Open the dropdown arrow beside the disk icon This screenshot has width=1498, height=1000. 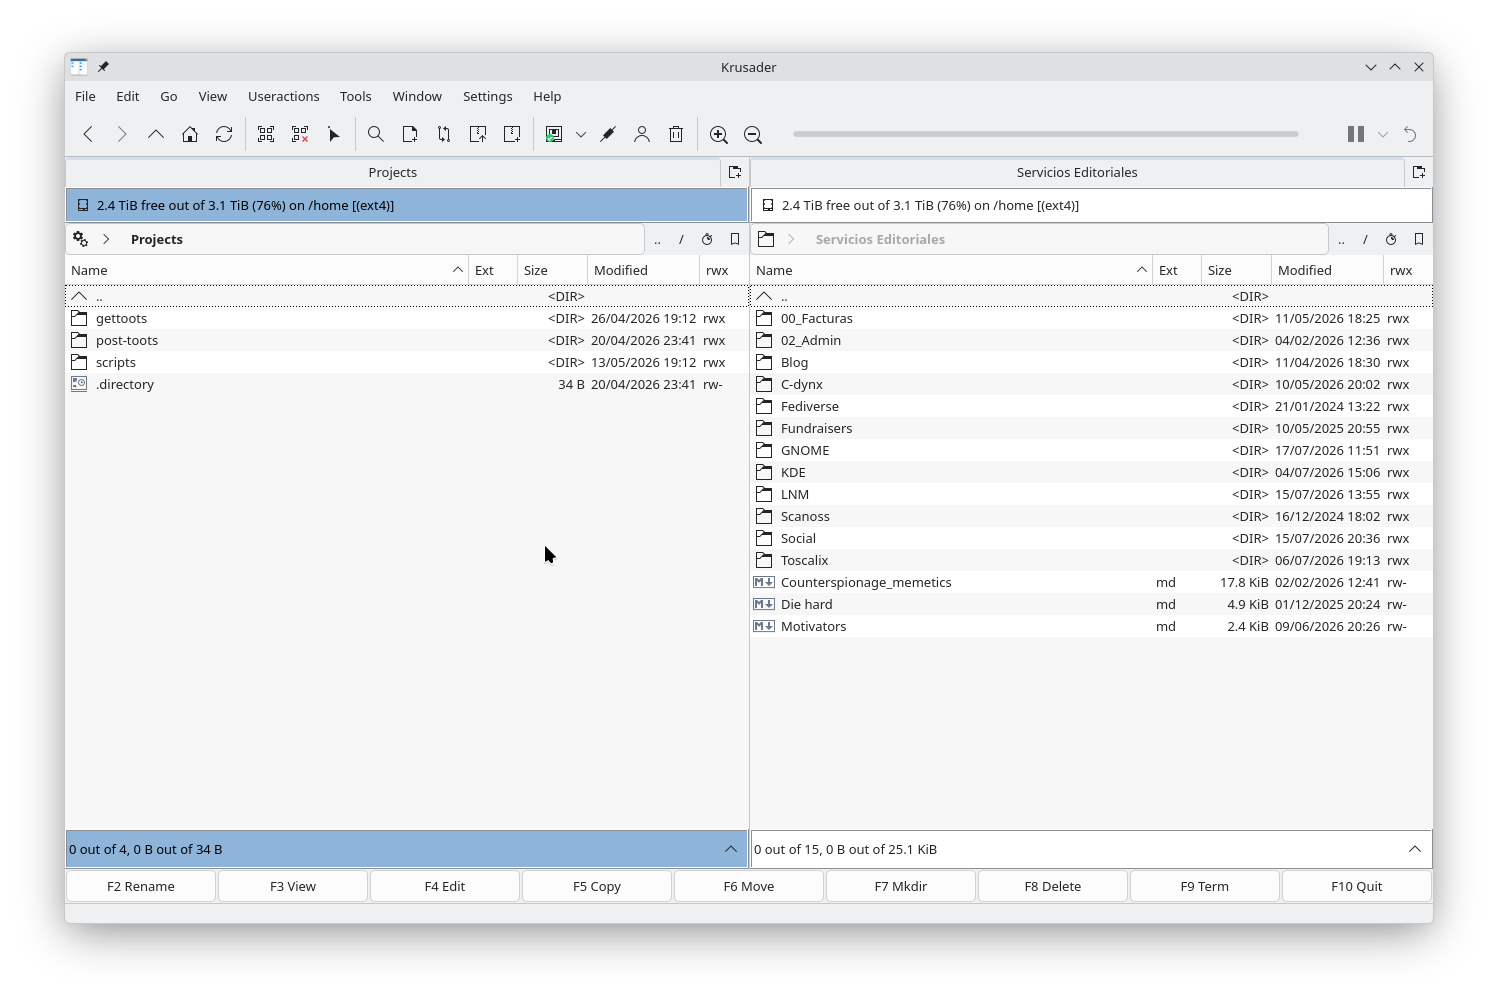click(581, 134)
